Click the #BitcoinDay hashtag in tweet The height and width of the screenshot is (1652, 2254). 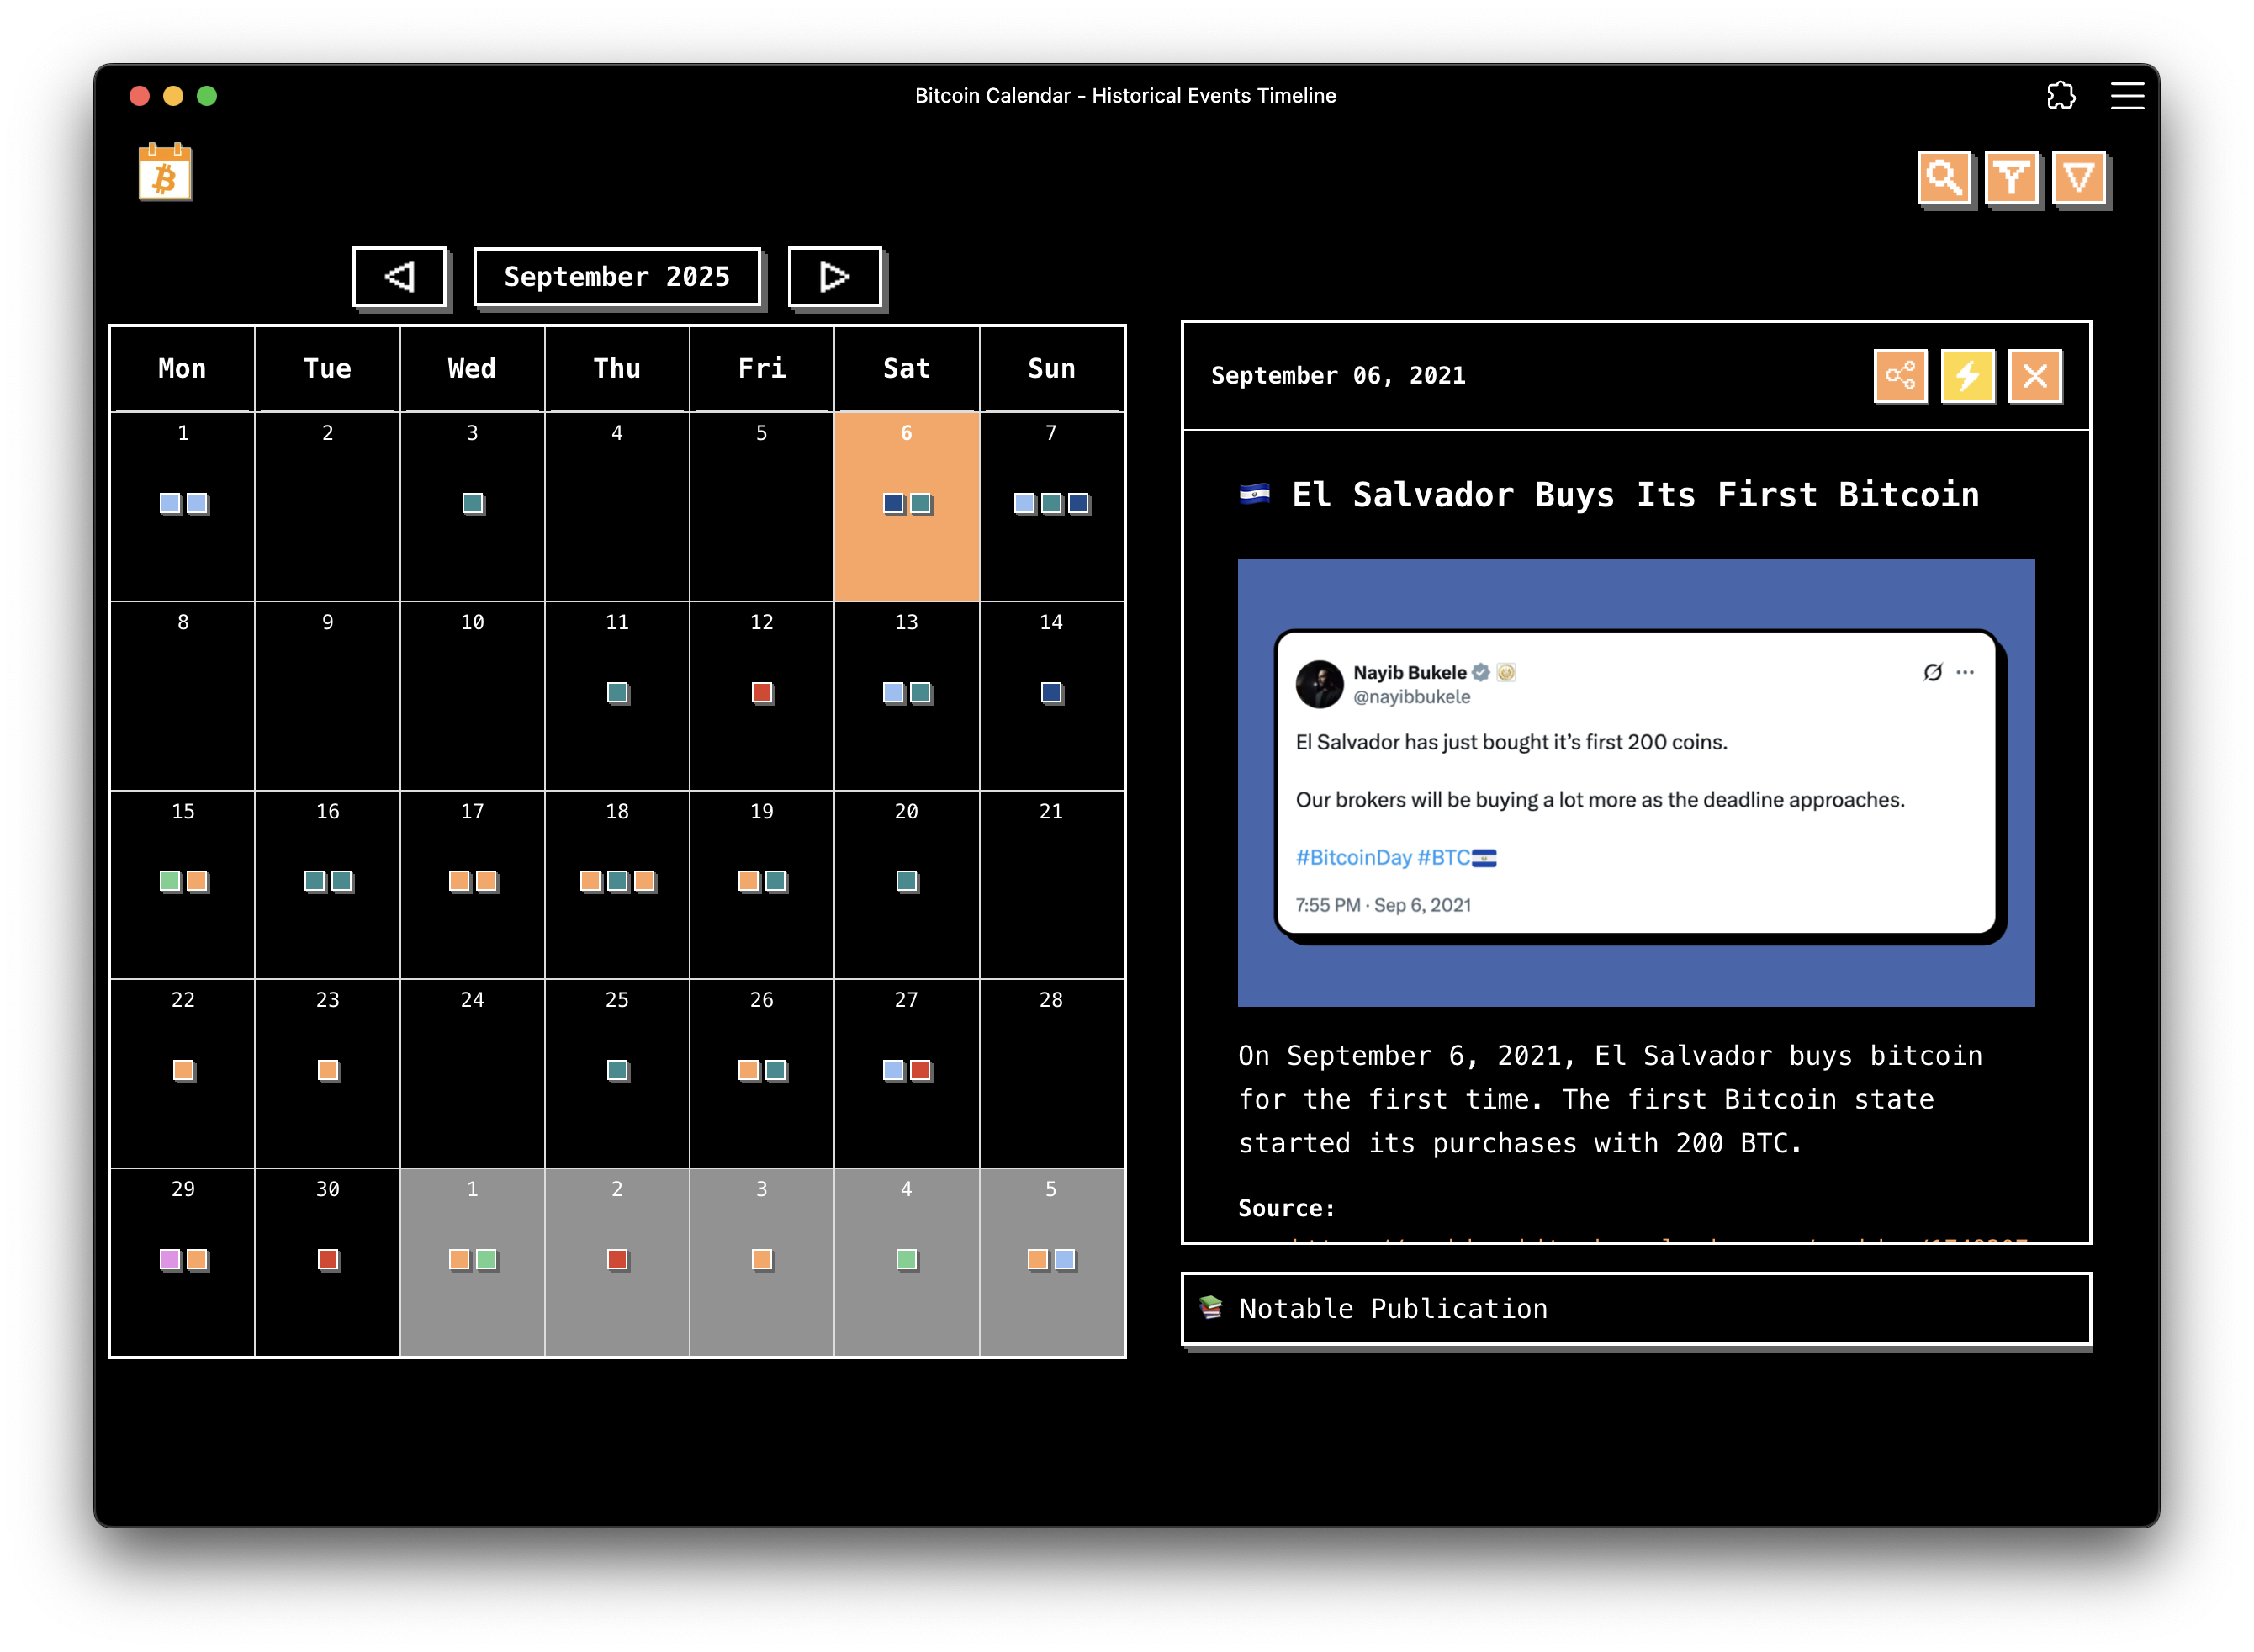pyautogui.click(x=1353, y=857)
